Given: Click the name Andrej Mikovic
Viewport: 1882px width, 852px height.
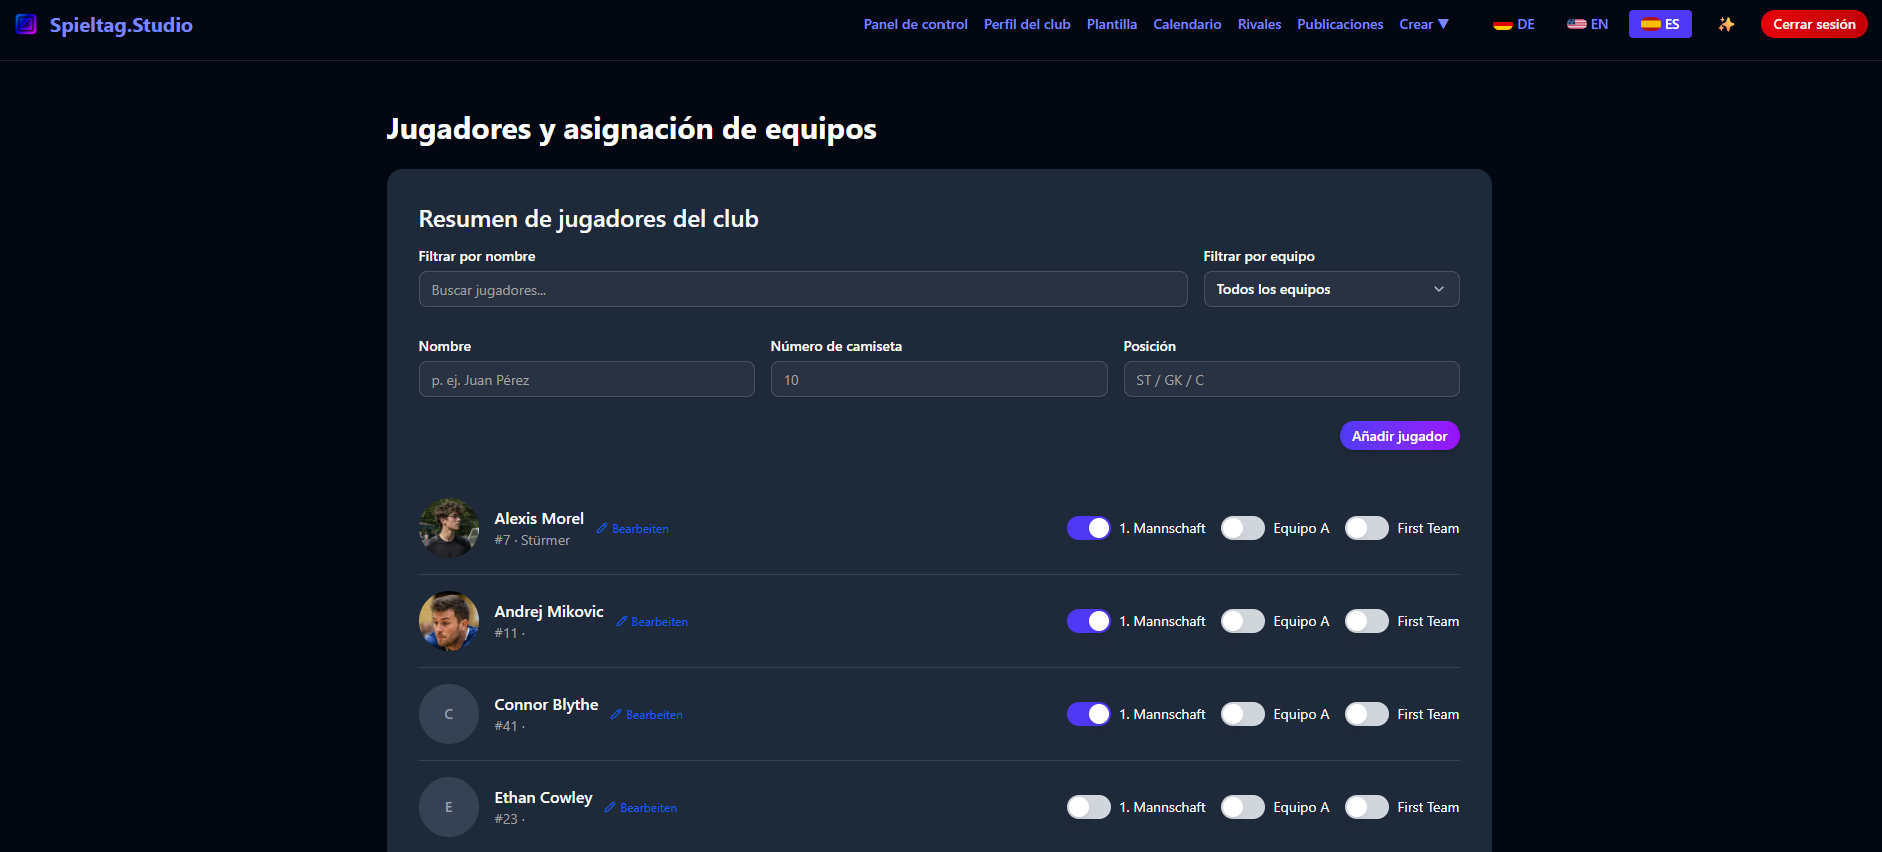Looking at the screenshot, I should pos(549,611).
